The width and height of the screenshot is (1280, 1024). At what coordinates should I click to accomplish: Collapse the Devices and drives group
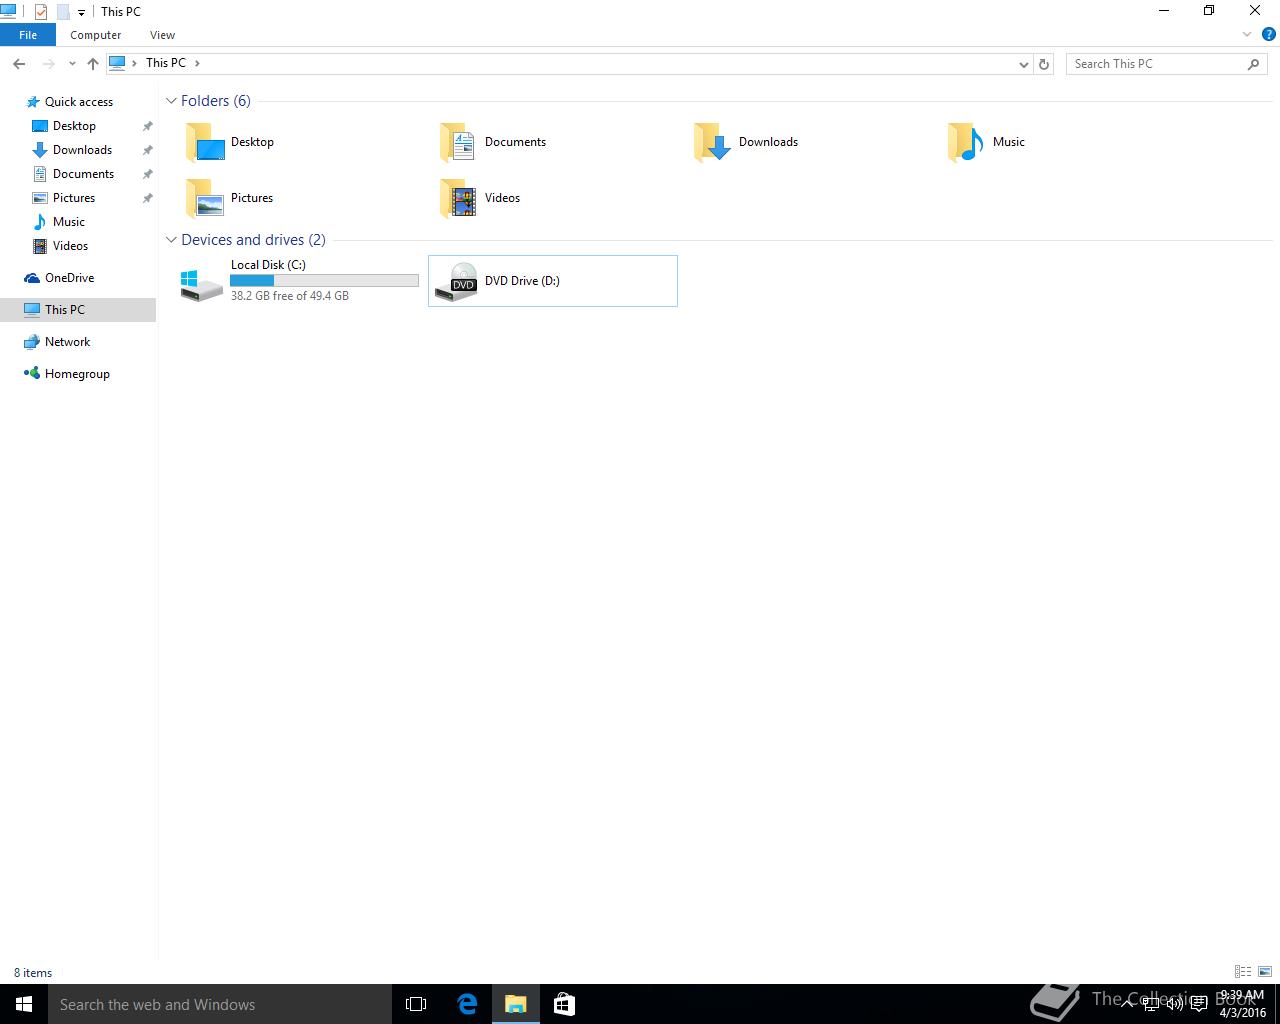pos(171,240)
